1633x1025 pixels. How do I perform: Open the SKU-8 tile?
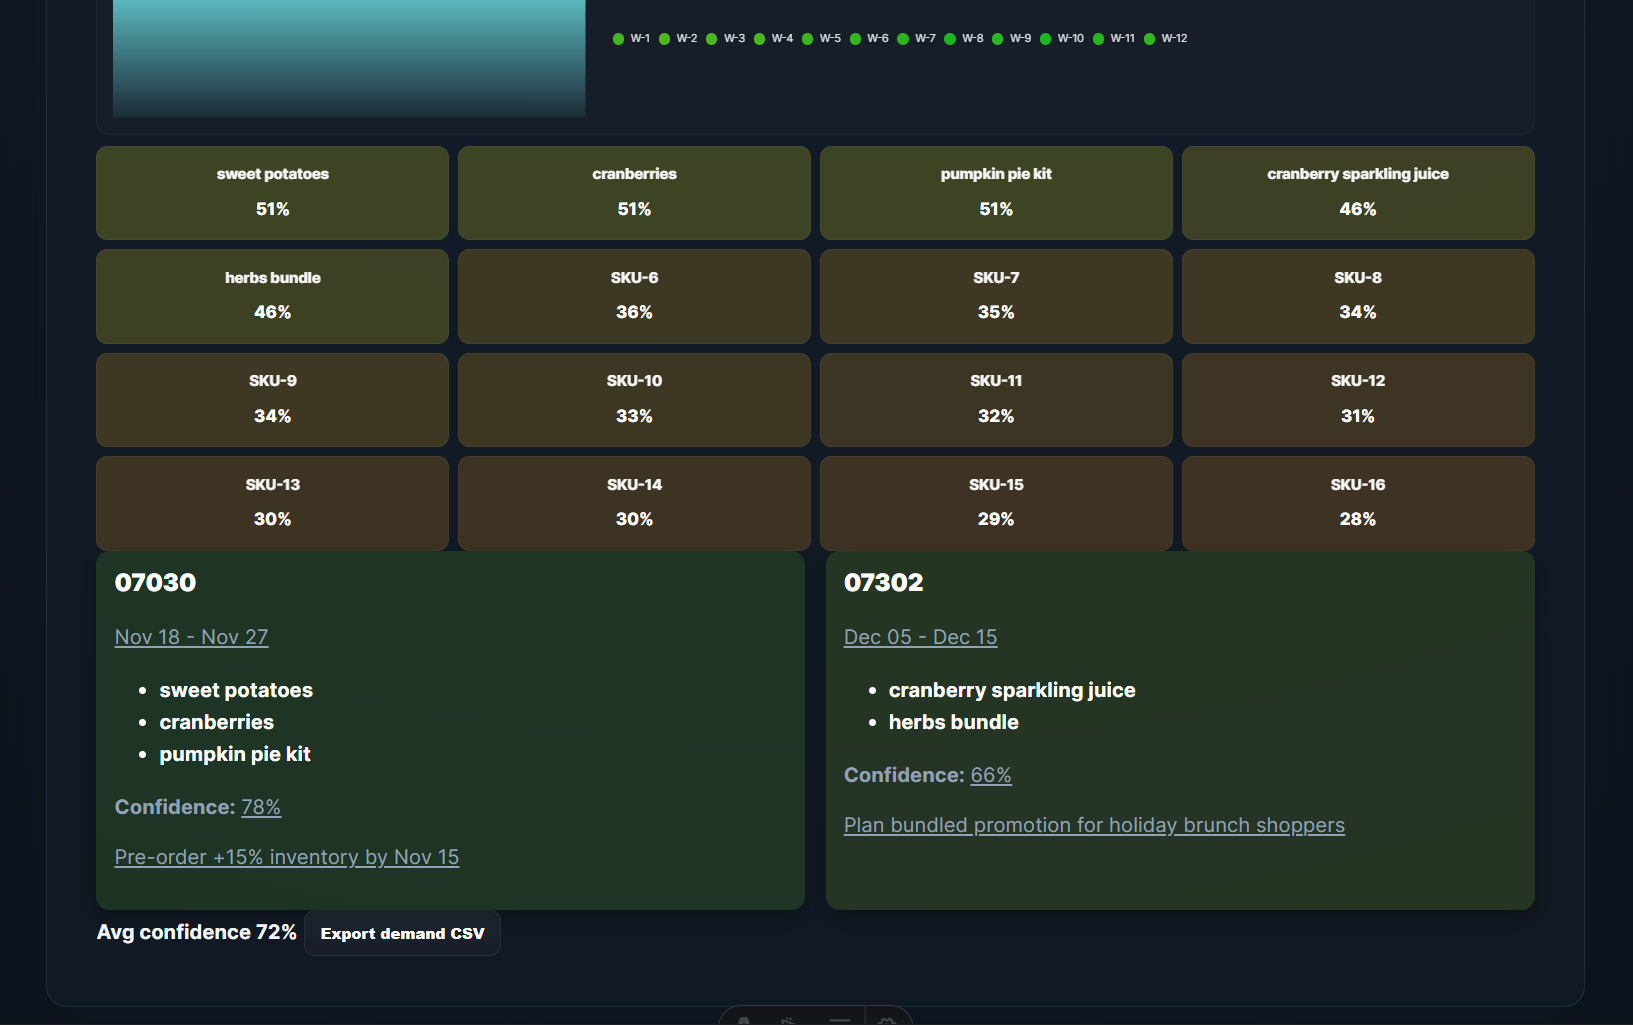tap(1358, 296)
